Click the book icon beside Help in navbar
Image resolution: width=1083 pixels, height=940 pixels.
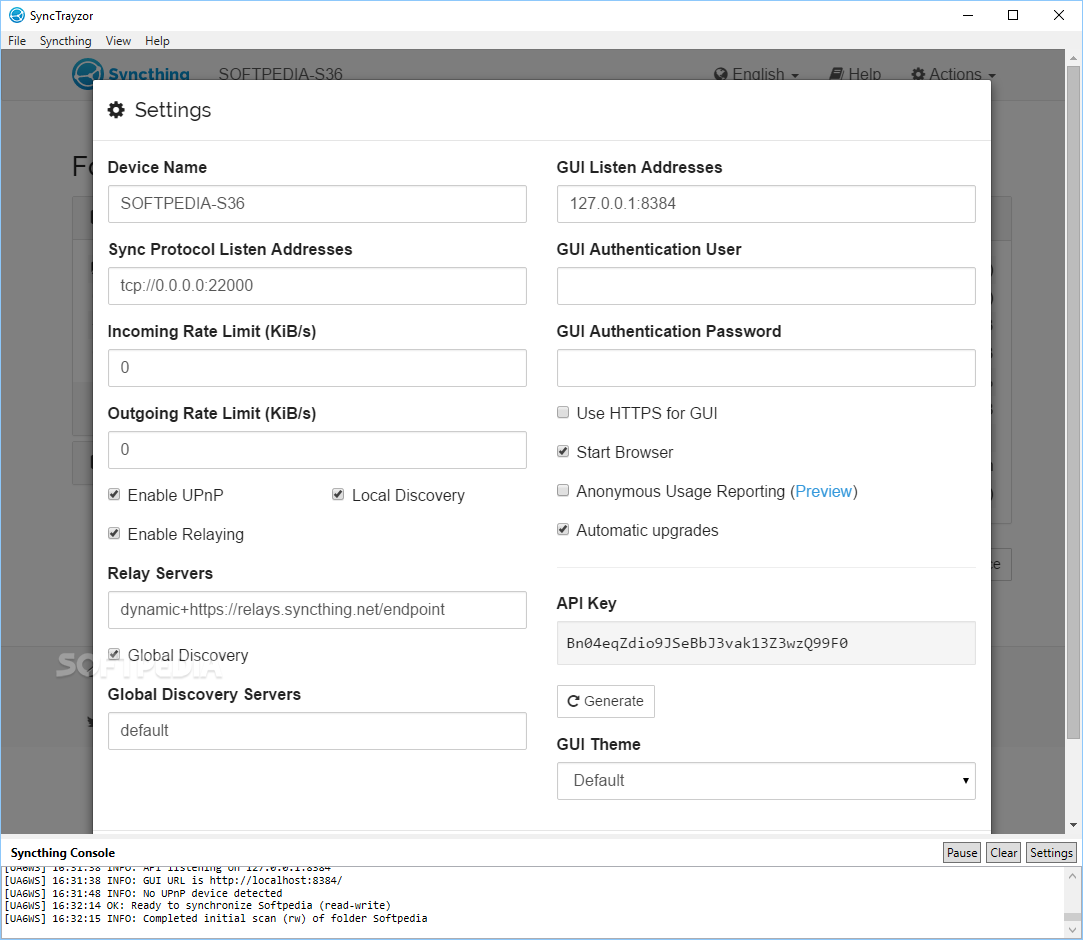836,74
